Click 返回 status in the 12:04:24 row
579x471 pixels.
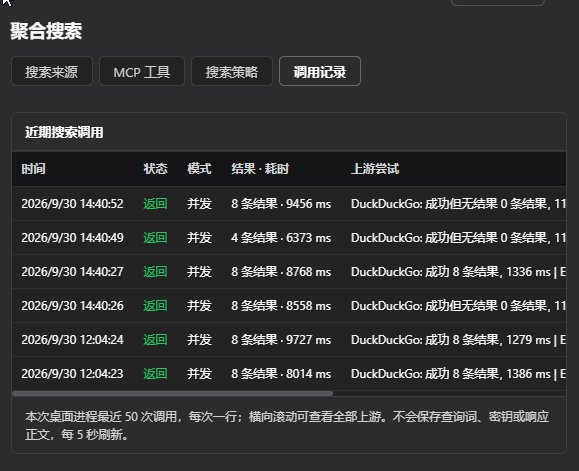point(155,340)
